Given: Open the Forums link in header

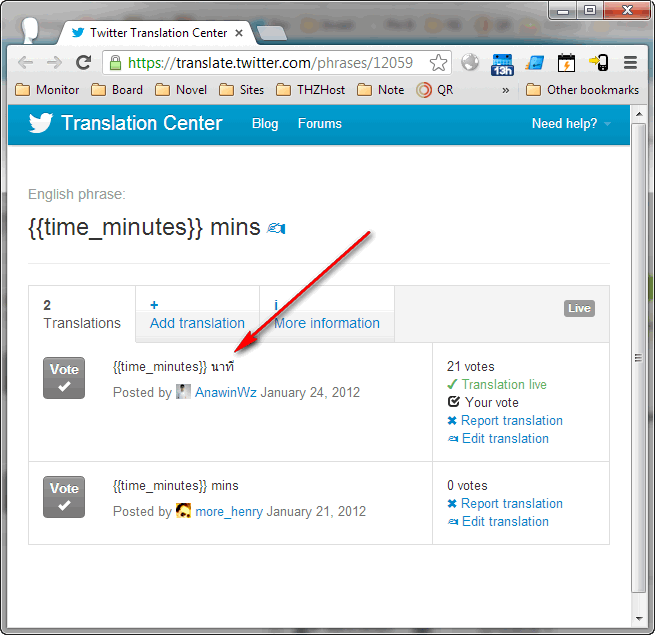Looking at the screenshot, I should click(x=320, y=123).
